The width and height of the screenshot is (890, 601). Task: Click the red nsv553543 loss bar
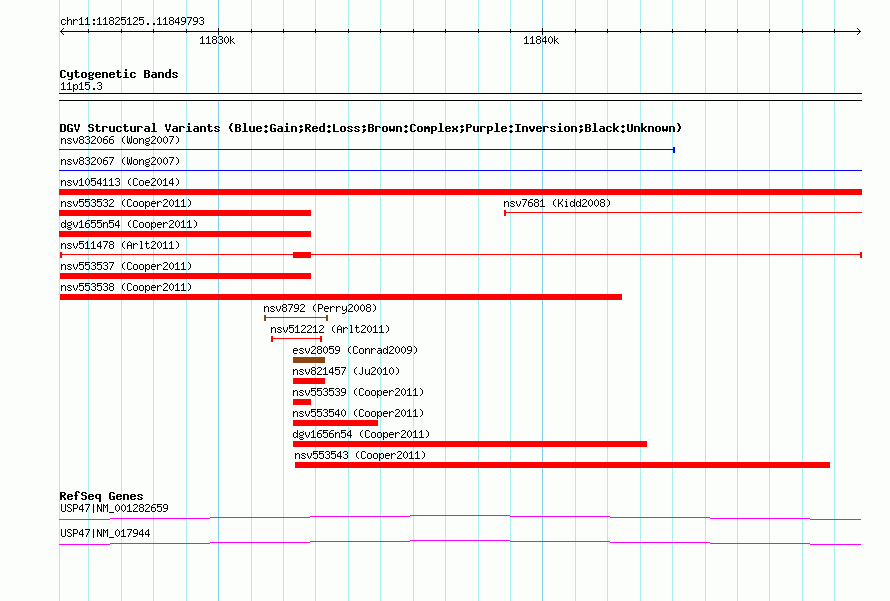point(562,465)
